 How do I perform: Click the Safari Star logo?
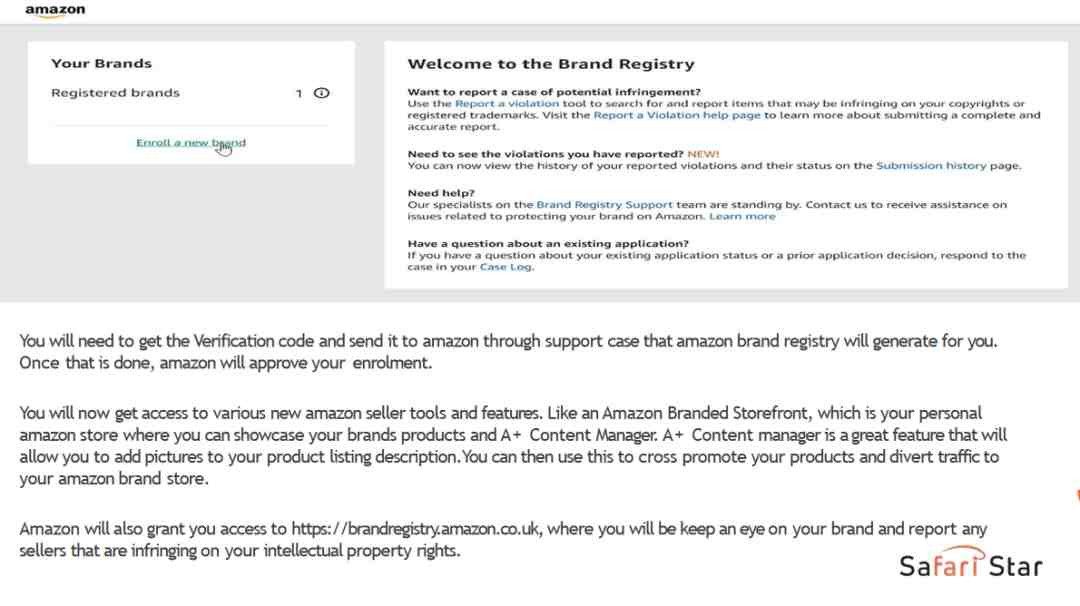point(970,563)
